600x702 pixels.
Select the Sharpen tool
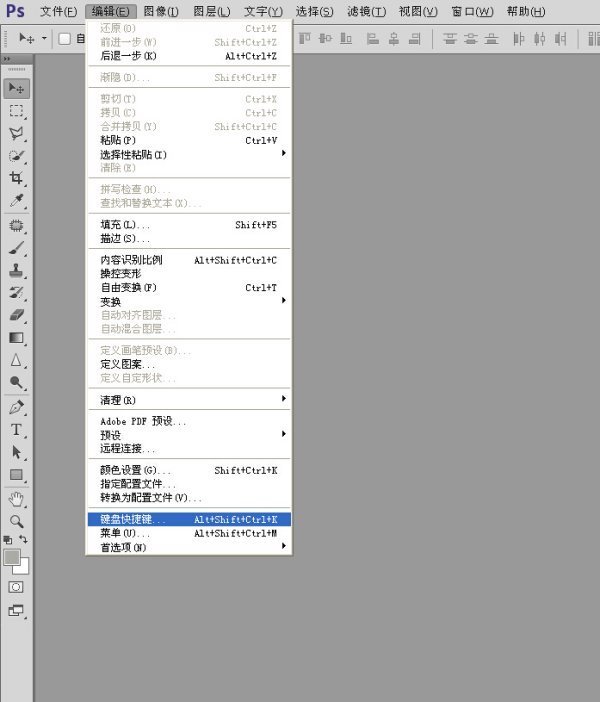click(17, 360)
